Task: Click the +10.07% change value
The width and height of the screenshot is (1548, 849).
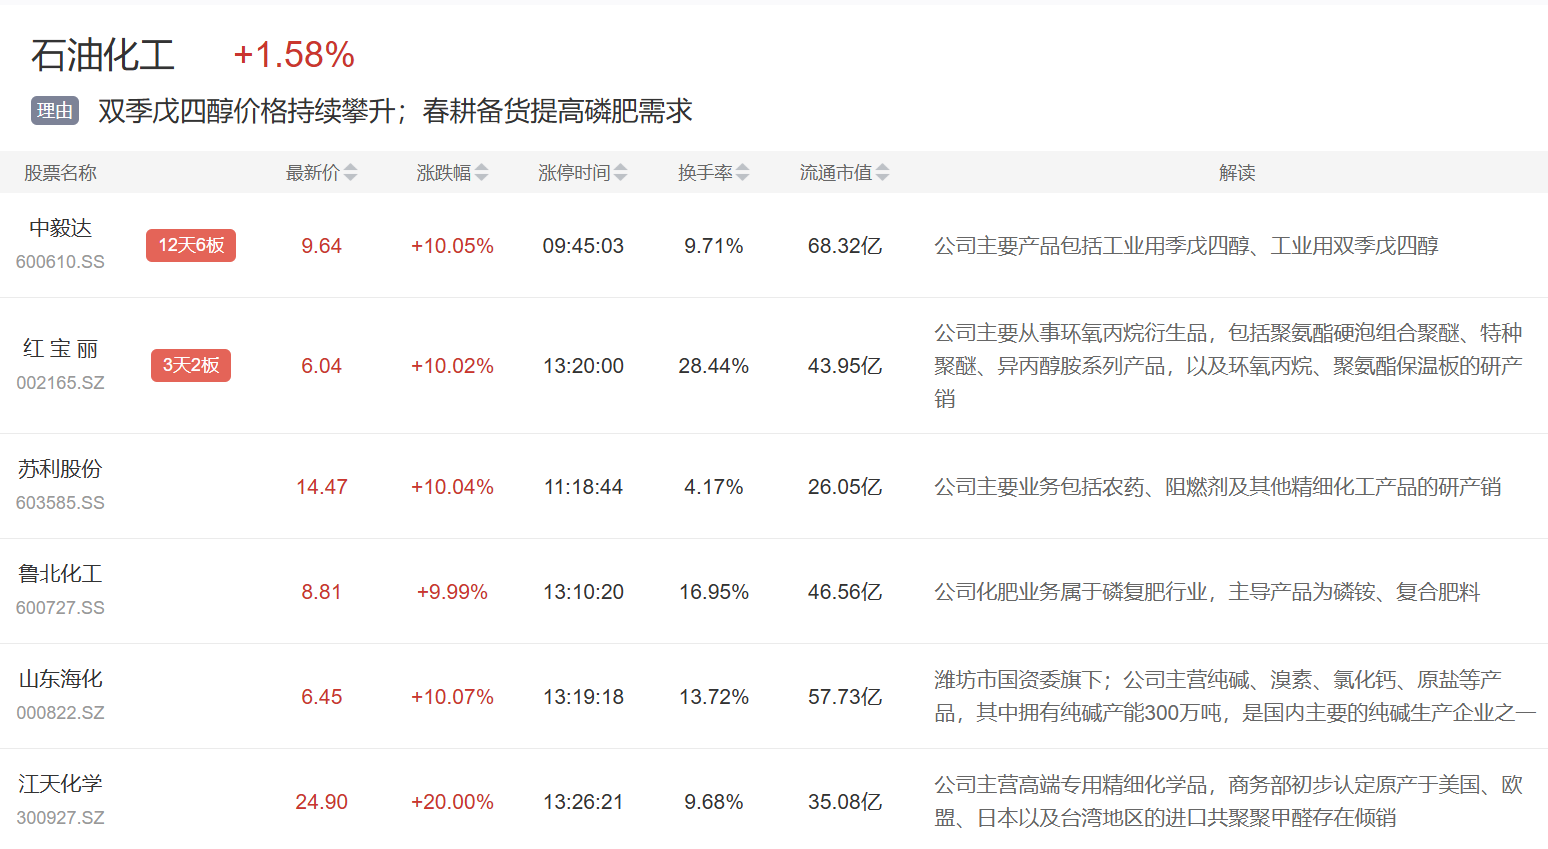Action: click(x=452, y=697)
